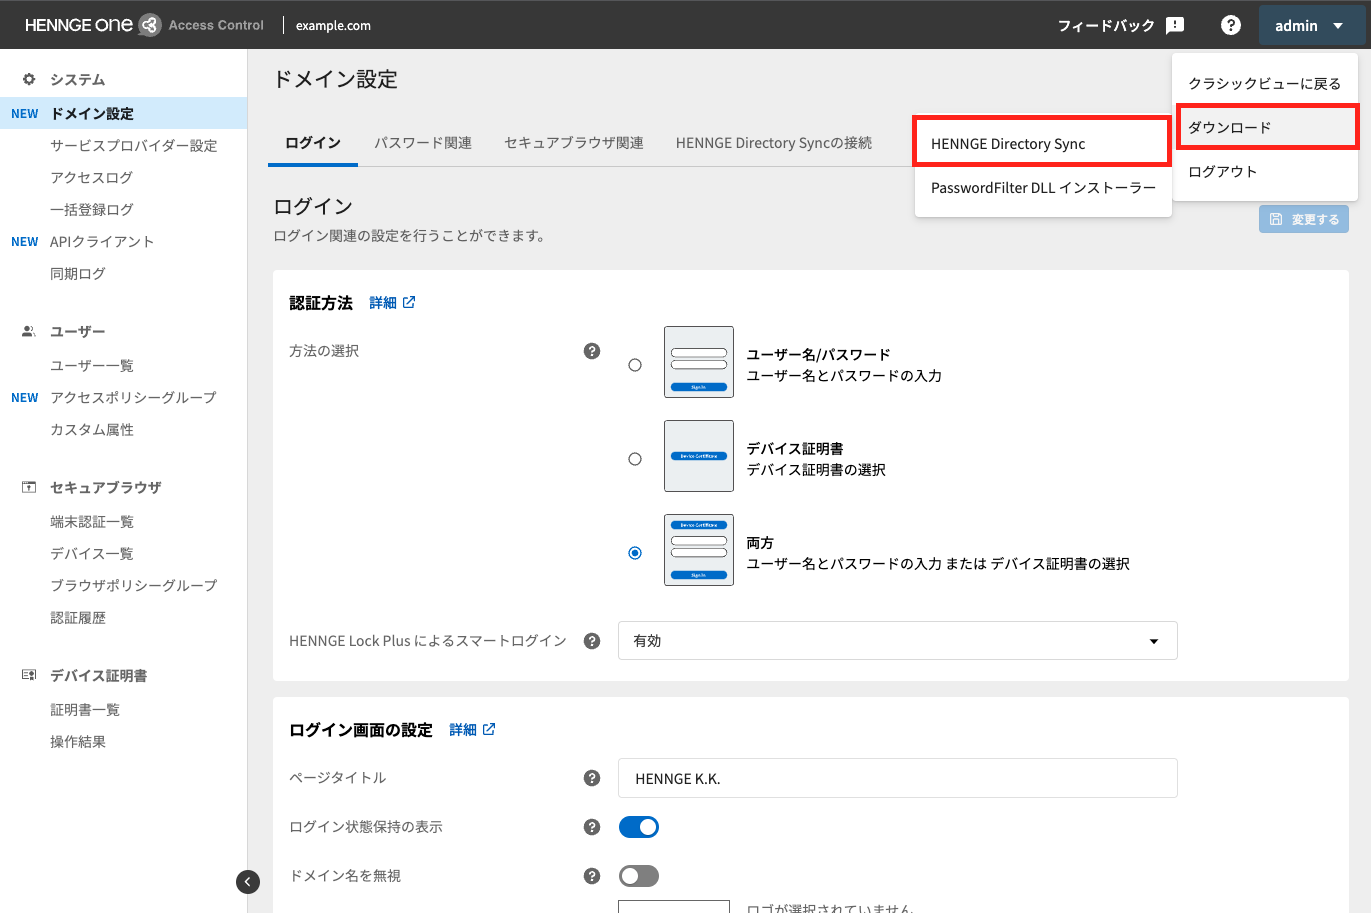
Task: Open the 詳細 link beside 認証方法
Action: pos(392,303)
